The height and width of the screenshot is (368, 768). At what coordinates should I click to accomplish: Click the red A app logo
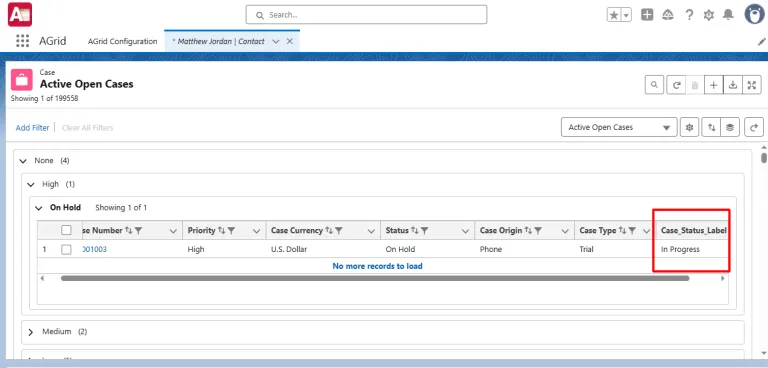(20, 14)
